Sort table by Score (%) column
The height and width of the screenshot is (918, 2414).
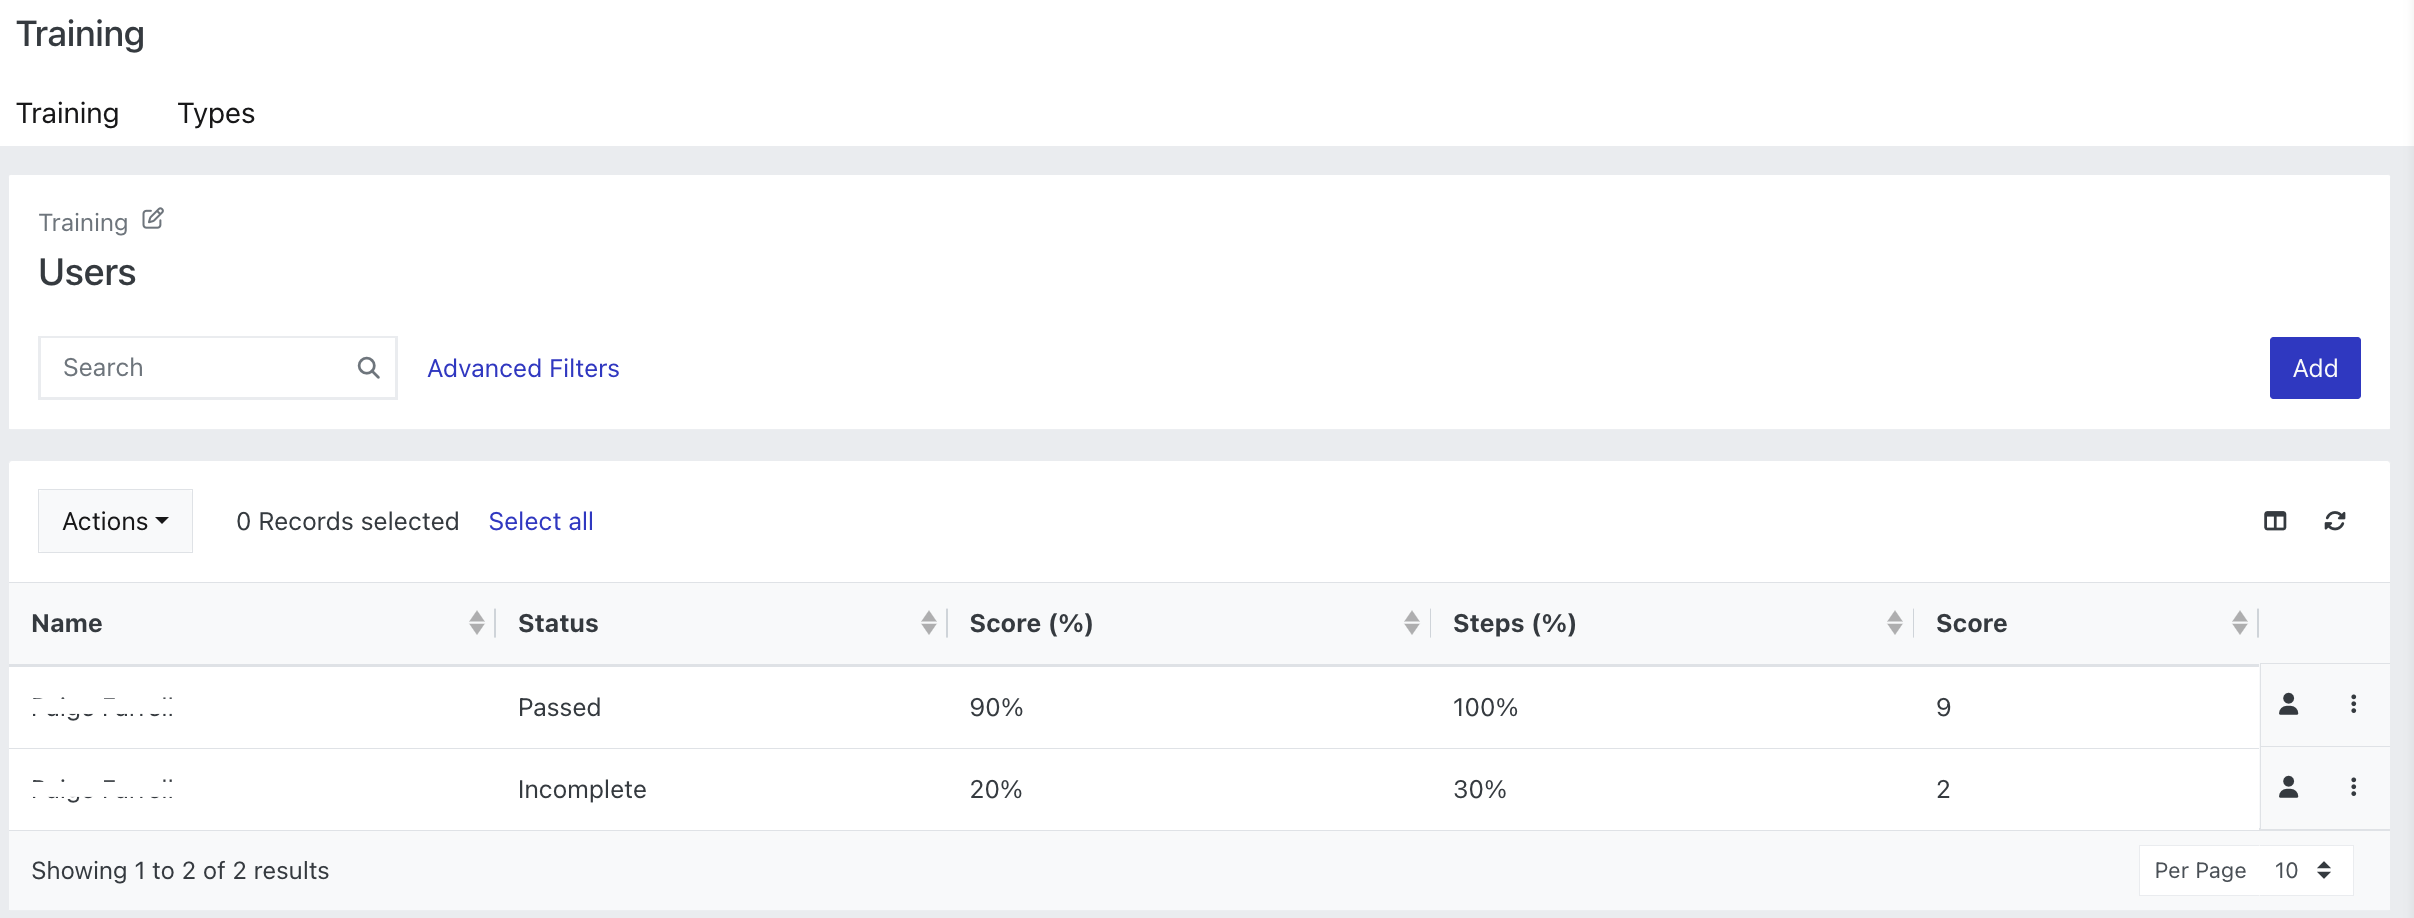[1412, 623]
